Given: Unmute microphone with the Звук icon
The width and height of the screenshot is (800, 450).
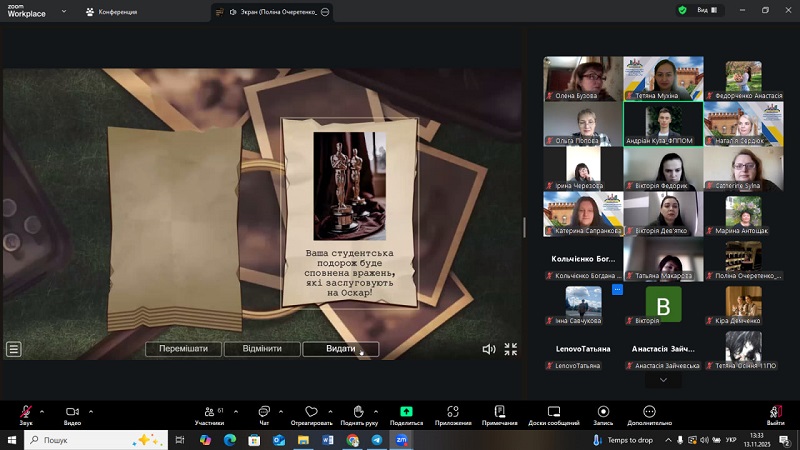Looking at the screenshot, I should click(25, 412).
